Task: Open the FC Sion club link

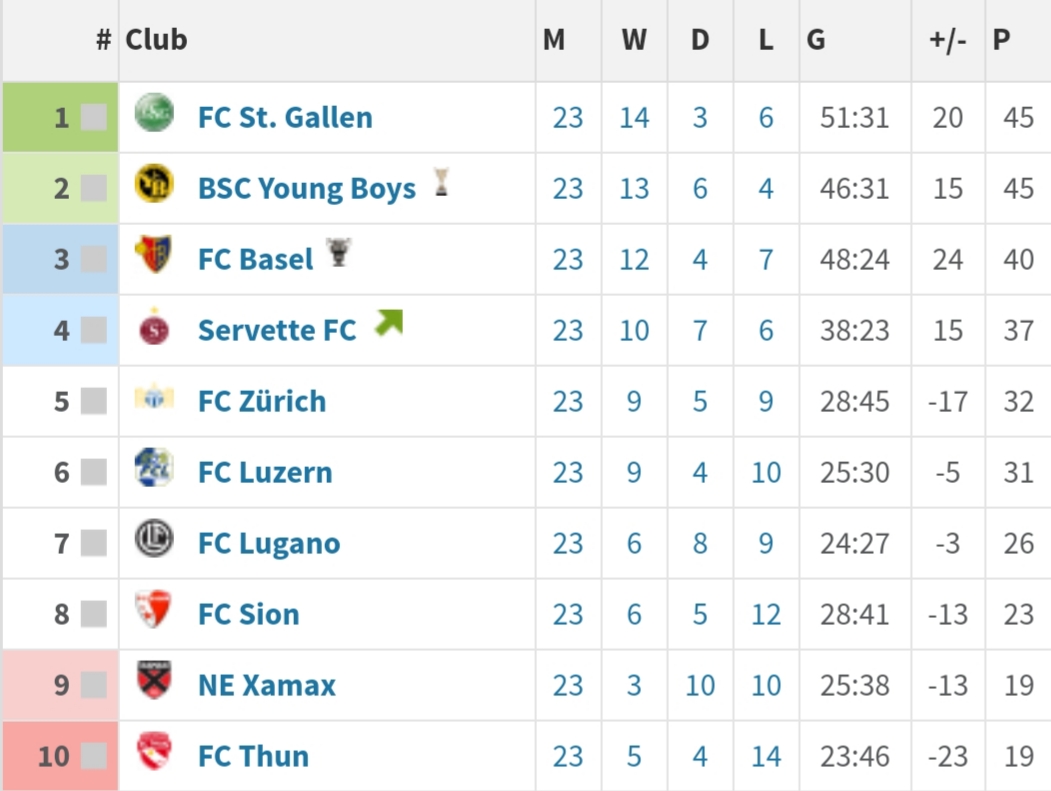Action: pos(249,614)
